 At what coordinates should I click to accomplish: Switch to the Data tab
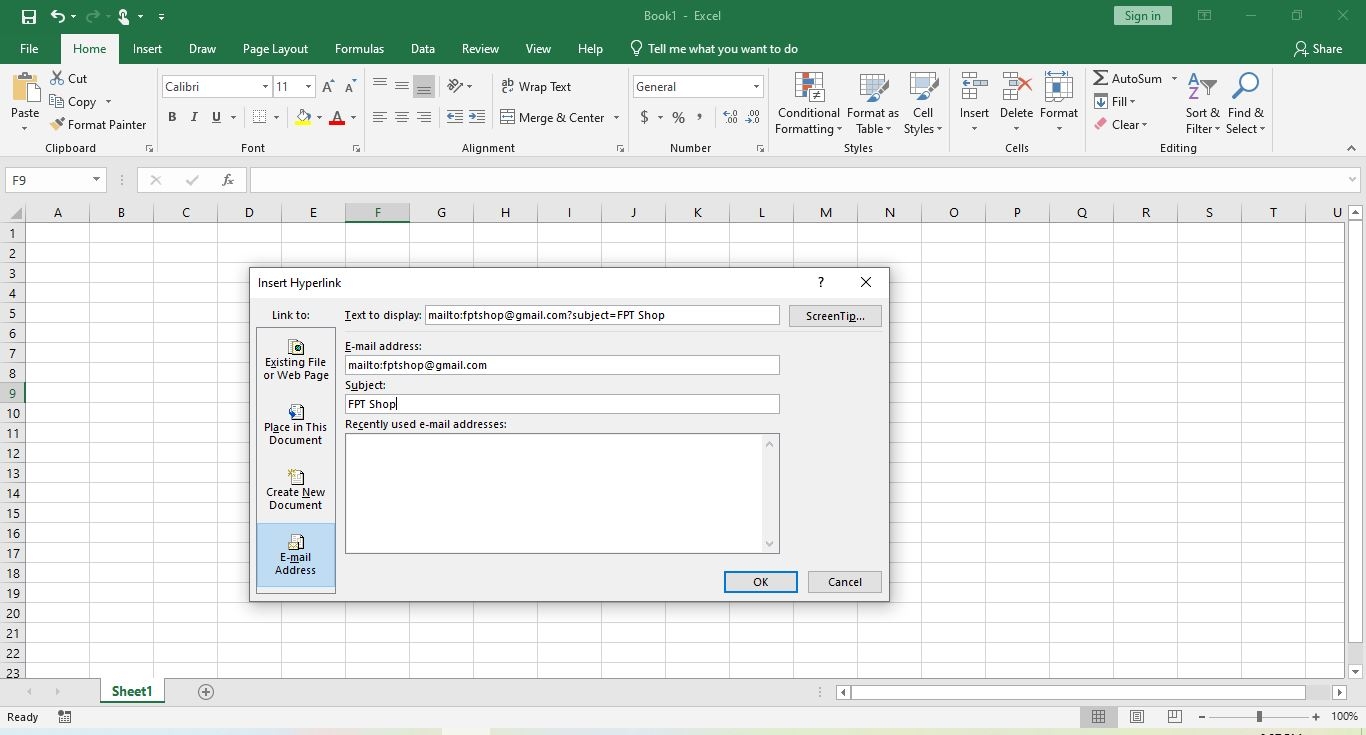tap(423, 48)
